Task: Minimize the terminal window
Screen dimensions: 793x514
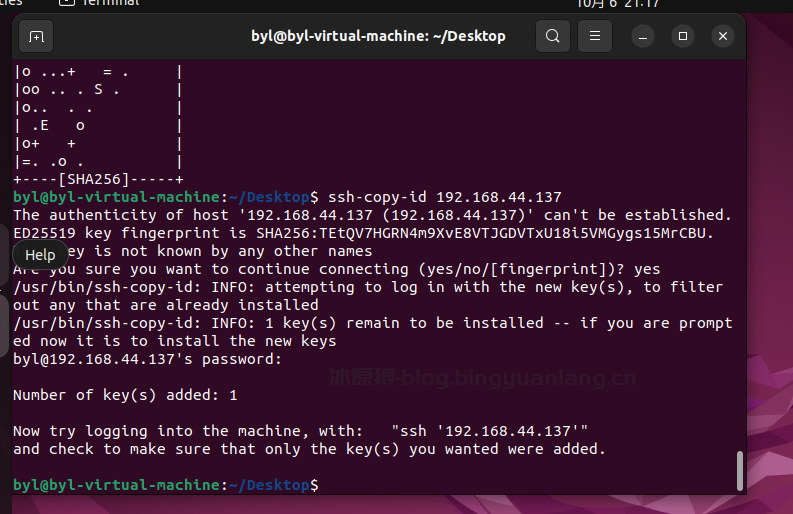Action: coord(642,37)
